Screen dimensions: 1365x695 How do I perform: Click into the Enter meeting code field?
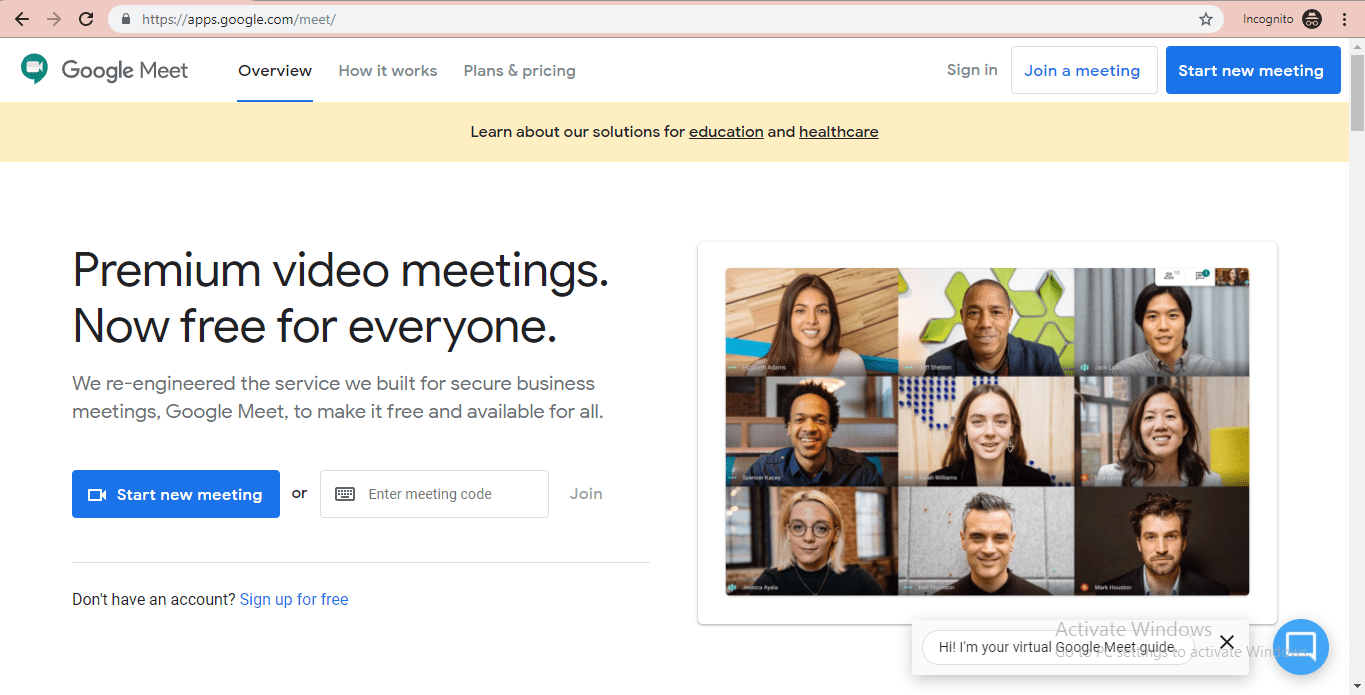434,494
